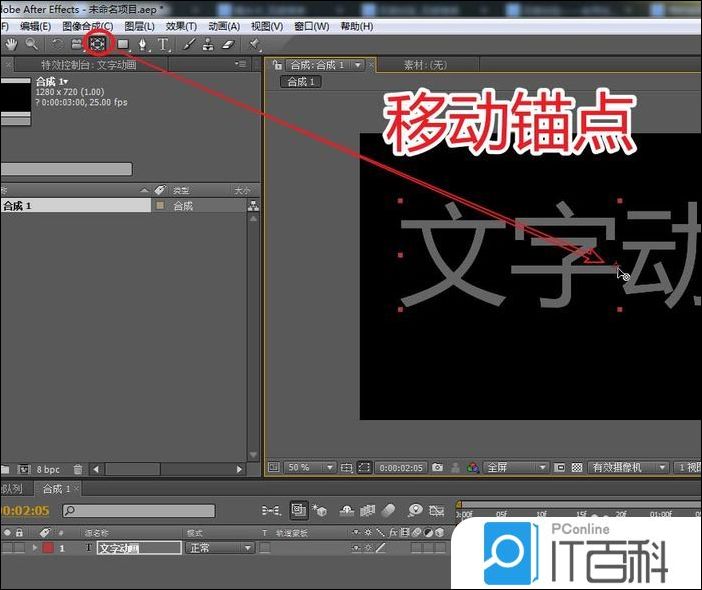Select the 合成 1 item in project list
The image size is (702, 590).
coord(75,206)
